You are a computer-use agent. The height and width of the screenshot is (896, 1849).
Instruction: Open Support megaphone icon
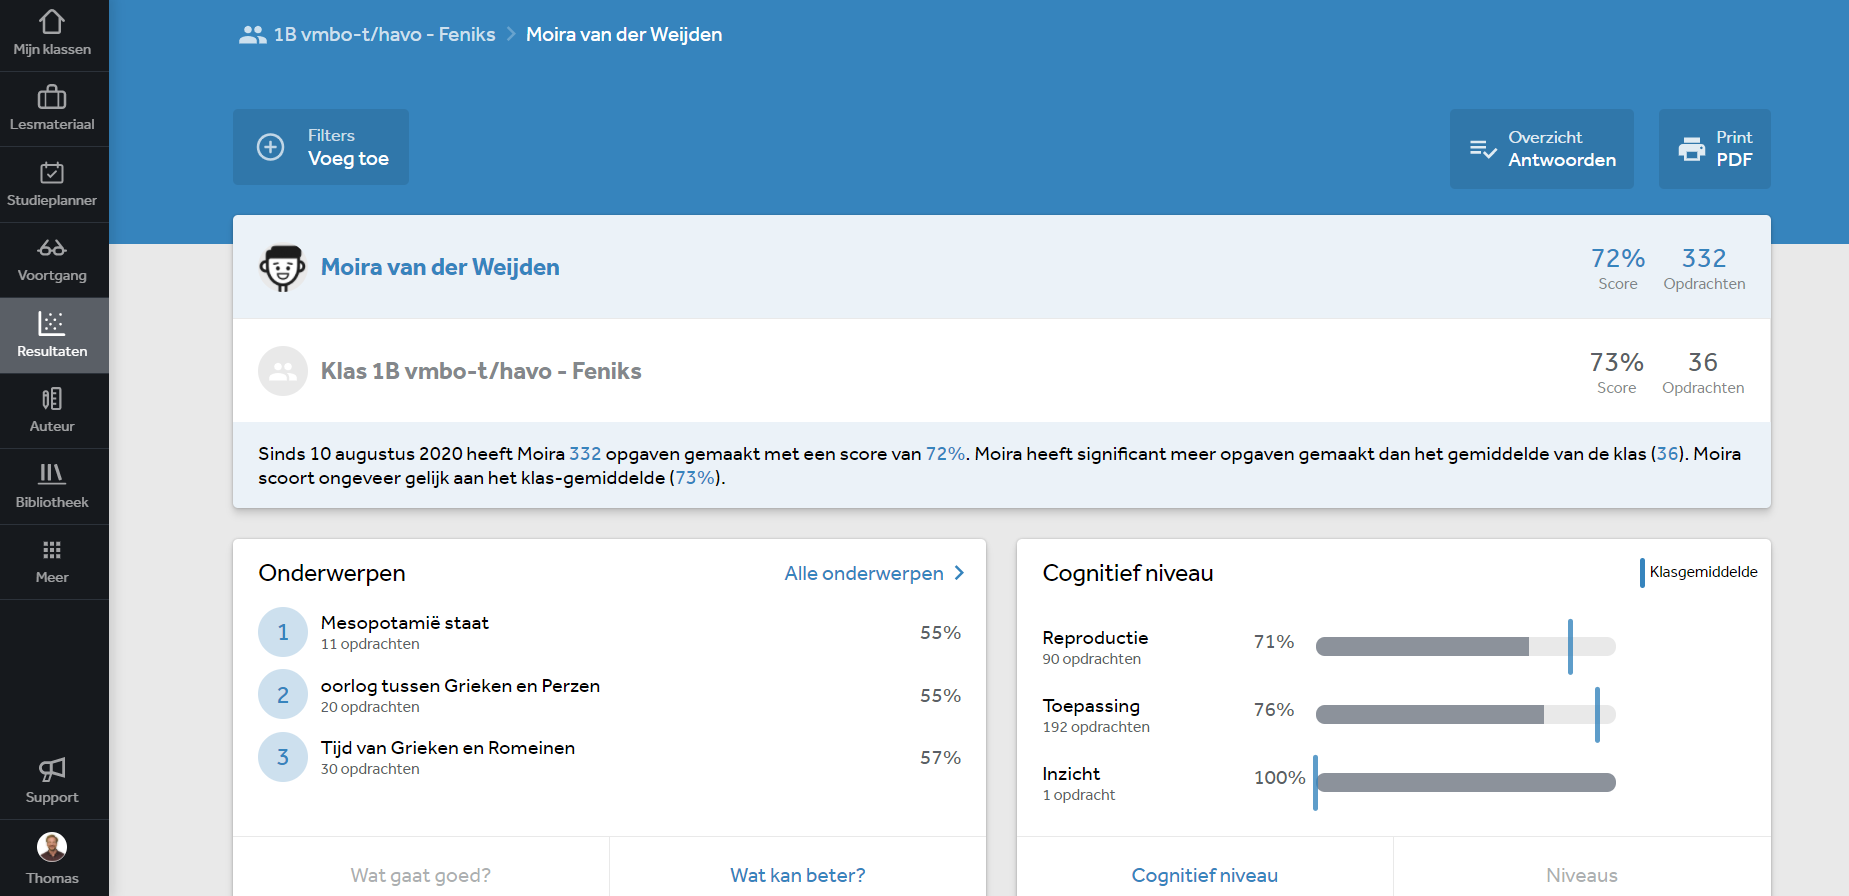pos(52,769)
